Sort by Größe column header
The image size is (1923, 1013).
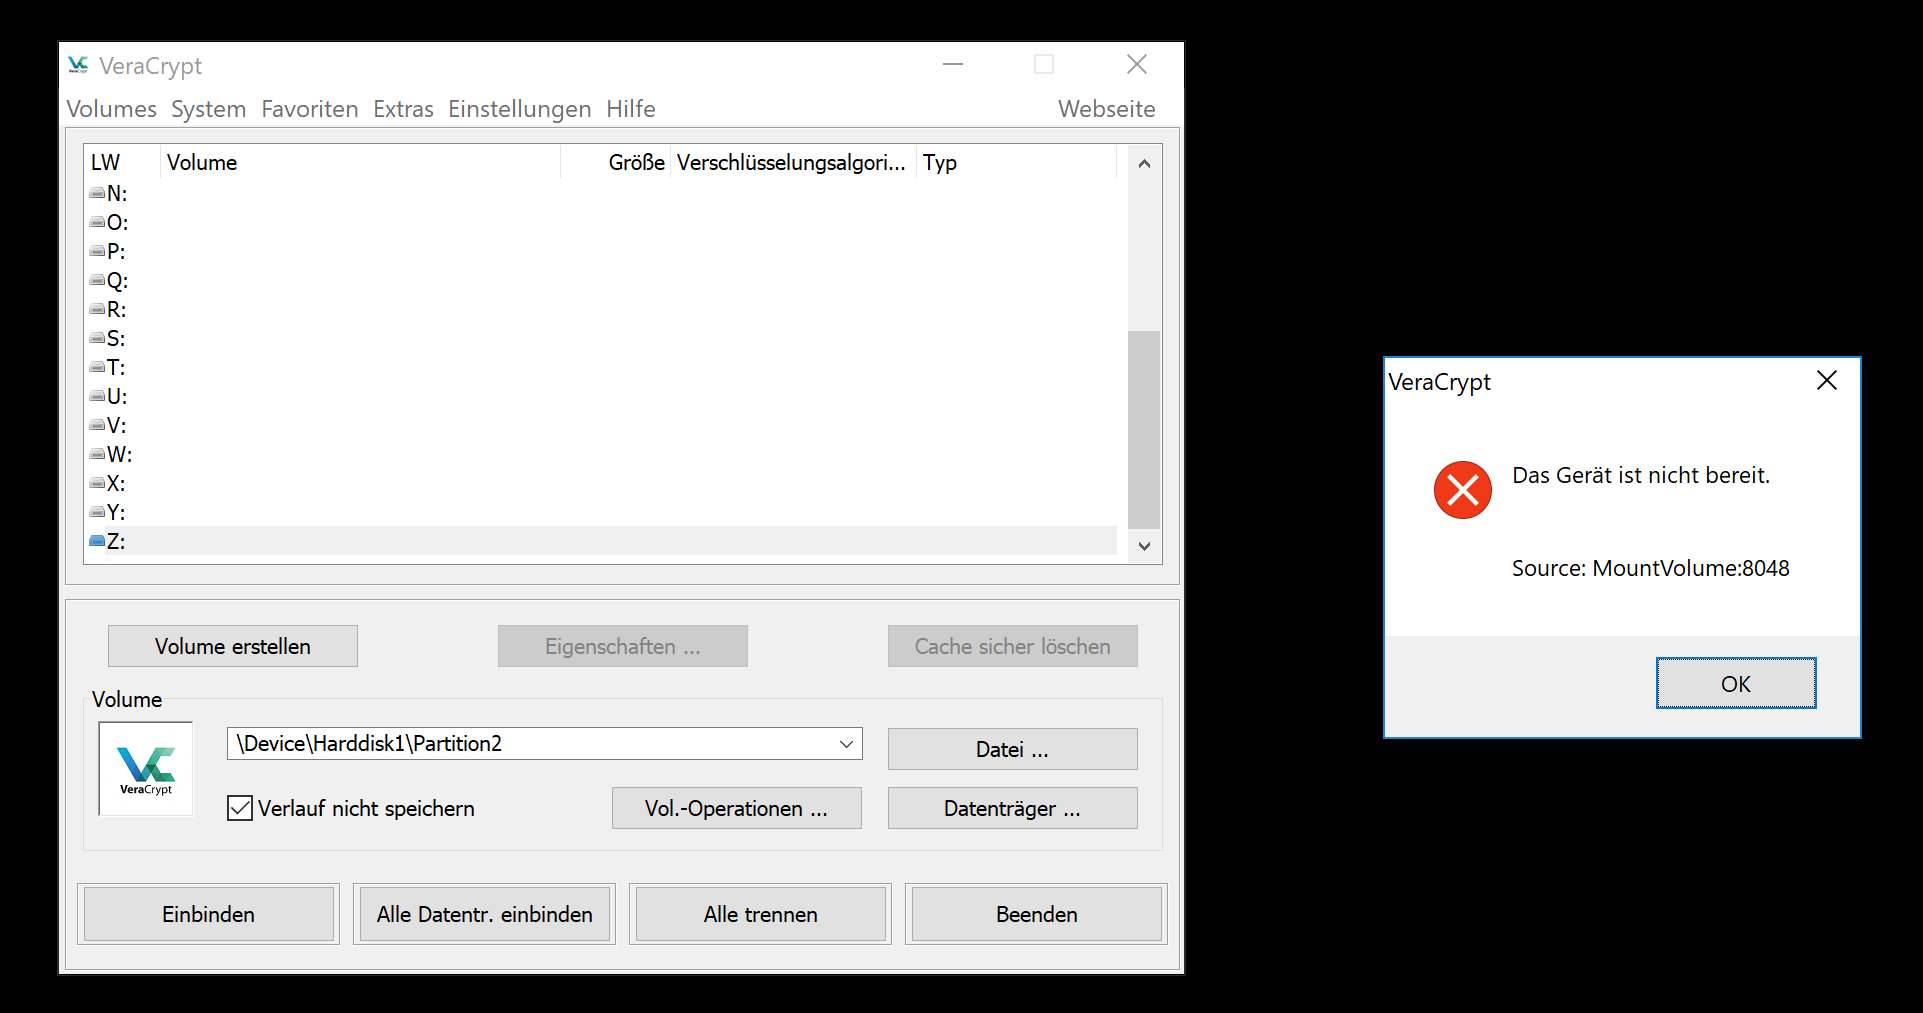click(x=615, y=162)
